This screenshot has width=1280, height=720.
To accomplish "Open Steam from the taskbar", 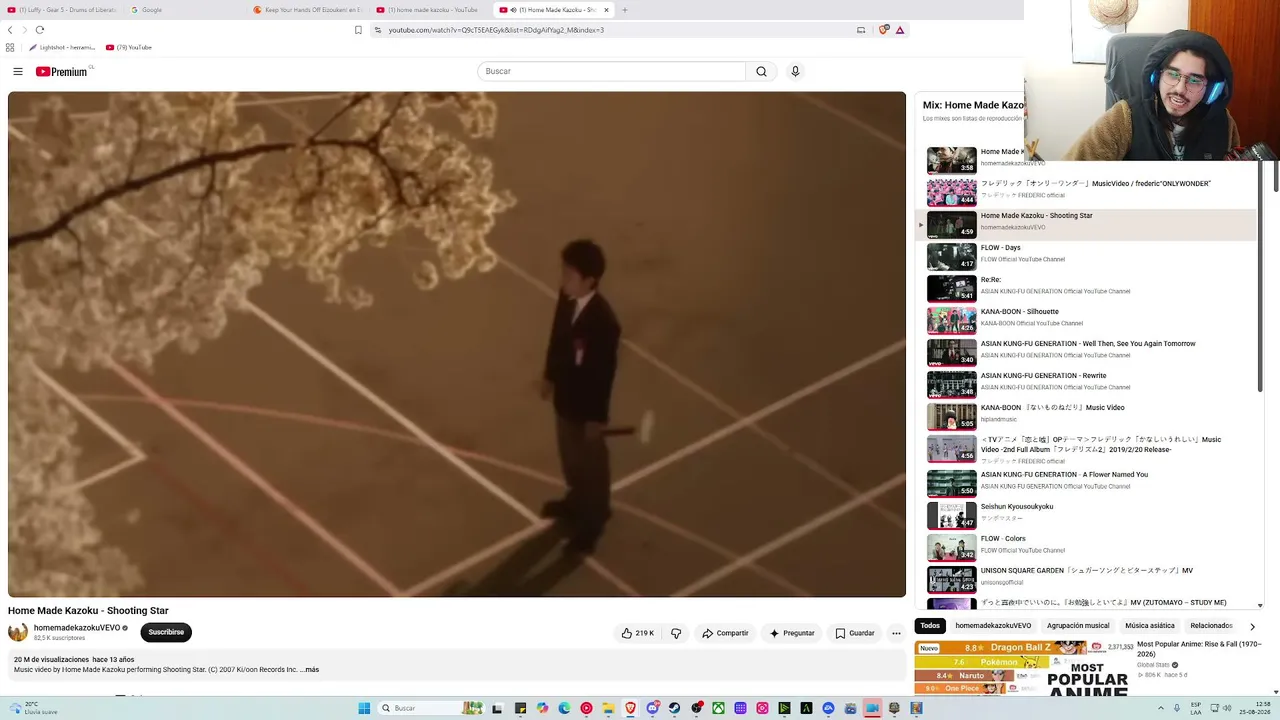I will click(x=674, y=708).
